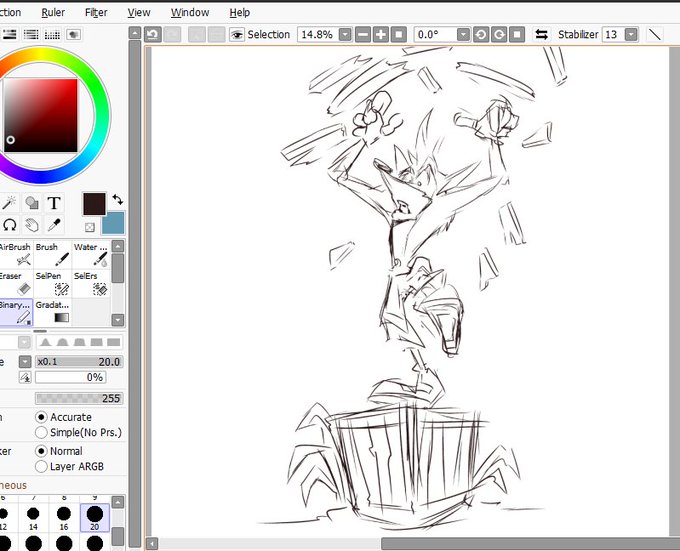Select the Accurate radio option

[x=63, y=417]
